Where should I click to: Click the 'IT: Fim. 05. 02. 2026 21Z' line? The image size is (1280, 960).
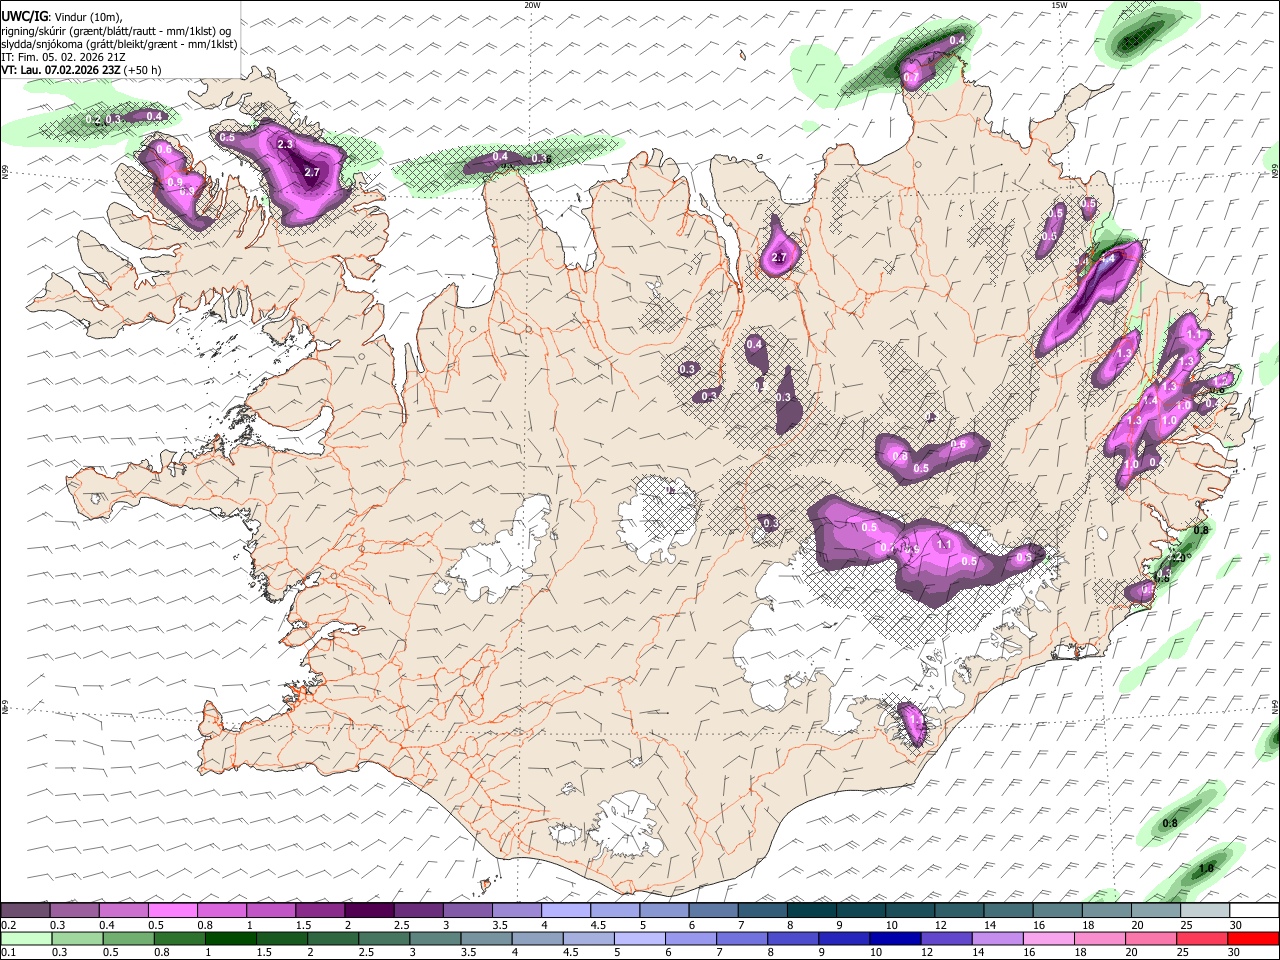(x=63, y=57)
